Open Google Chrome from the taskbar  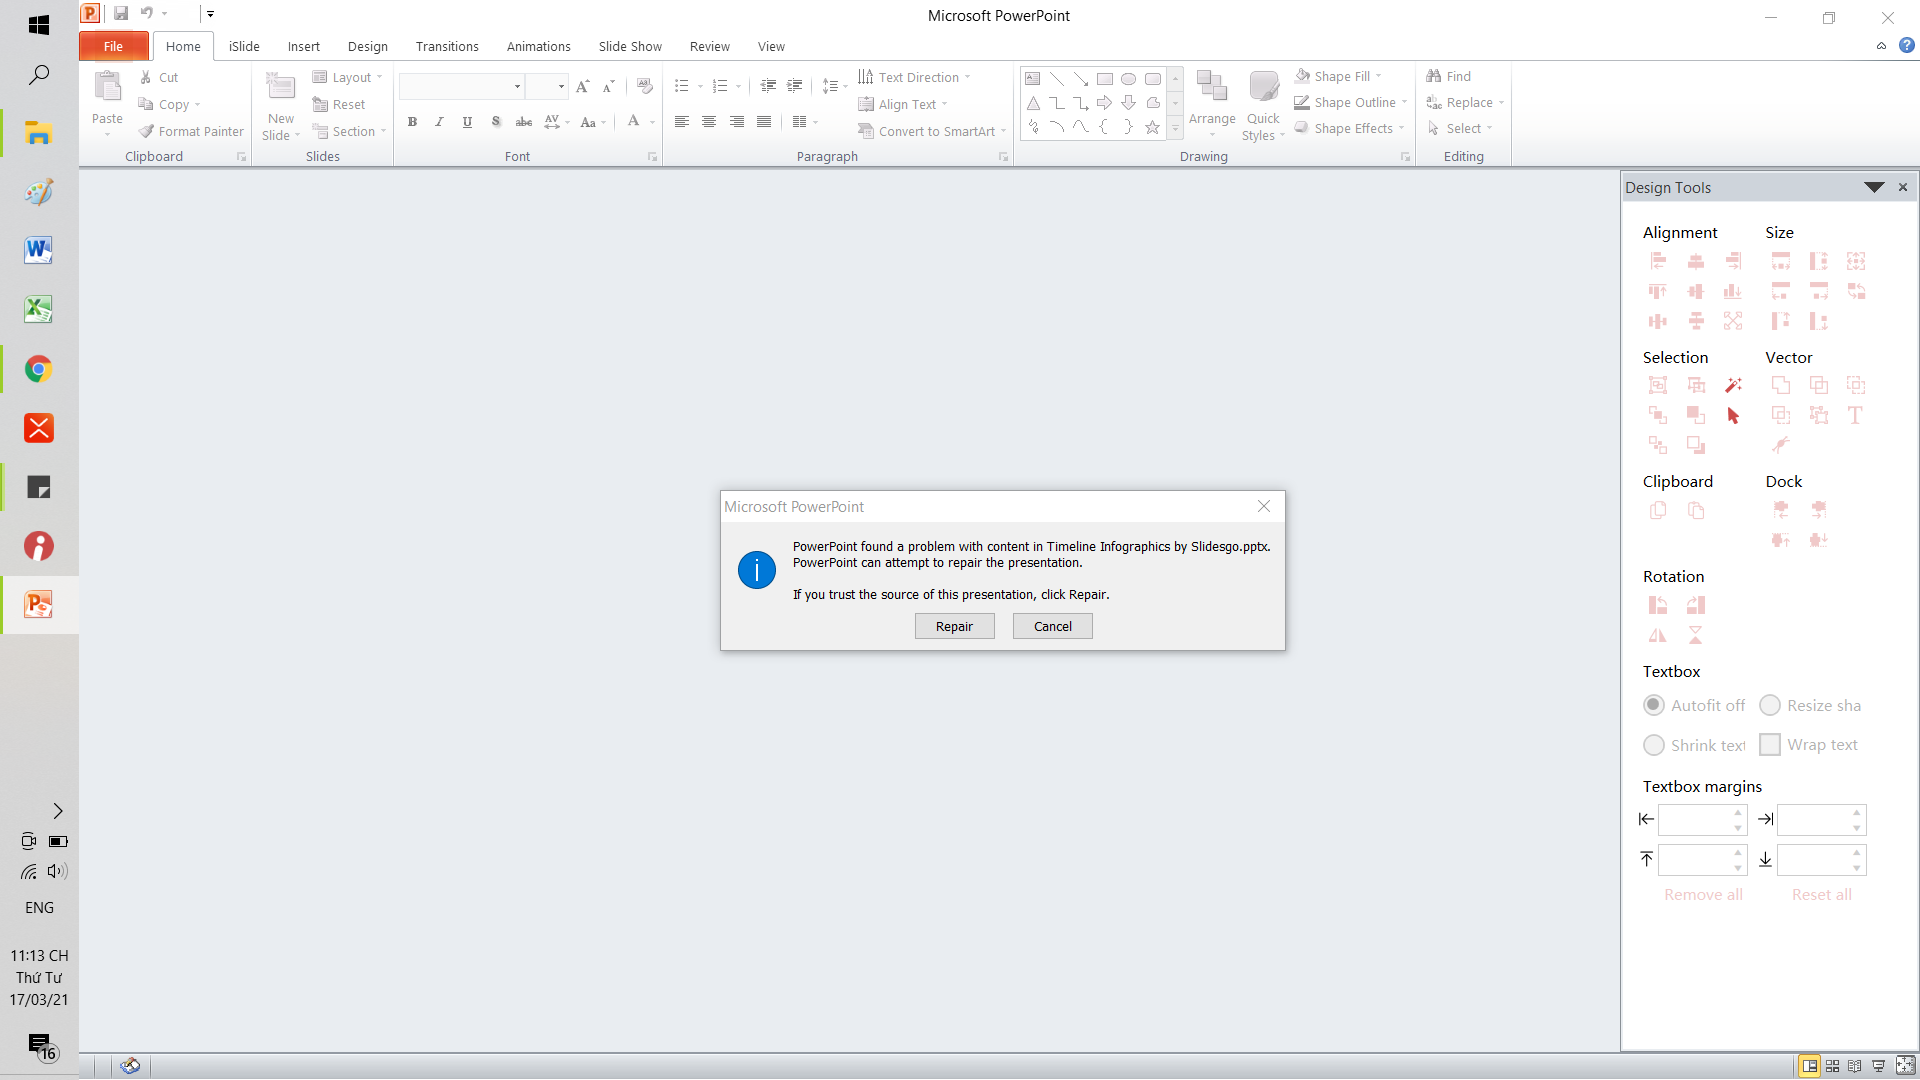[x=38, y=369]
